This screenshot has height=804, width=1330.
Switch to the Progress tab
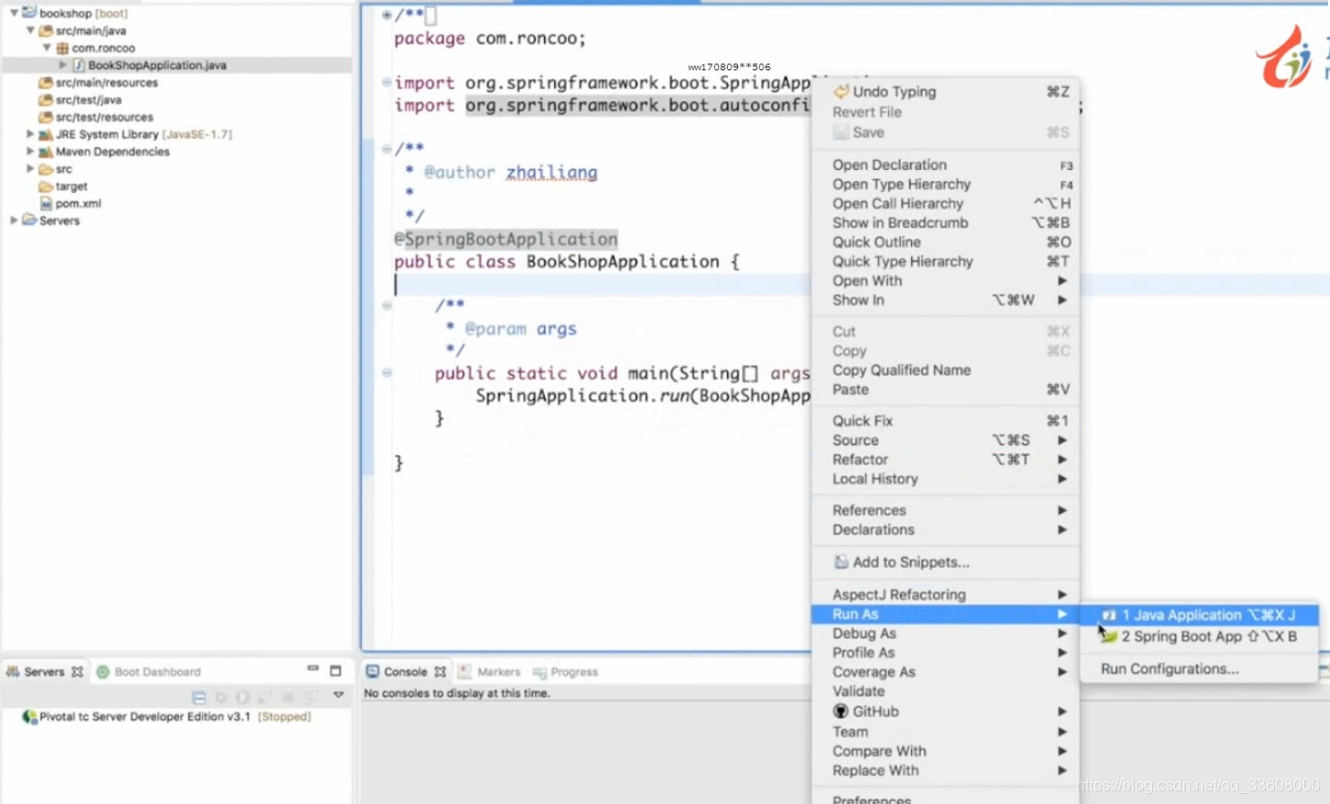coord(565,672)
